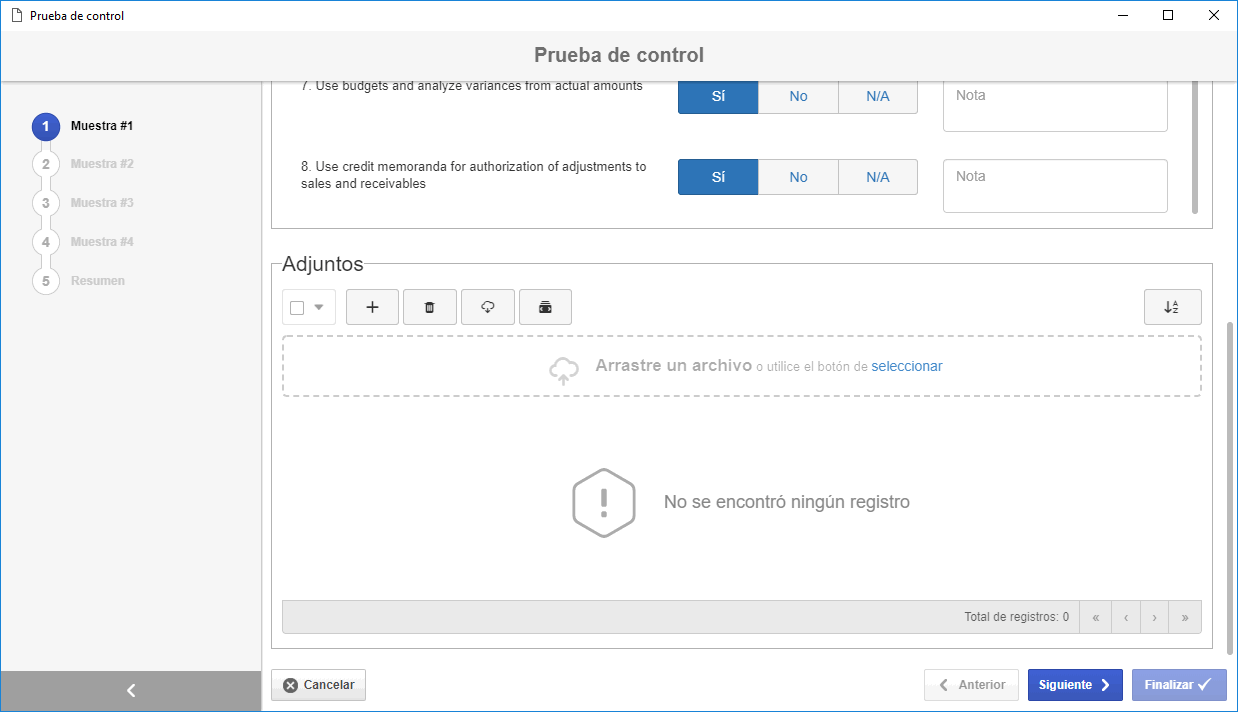Click the hexagon warning icon in empty list
This screenshot has width=1238, height=712.
point(604,502)
